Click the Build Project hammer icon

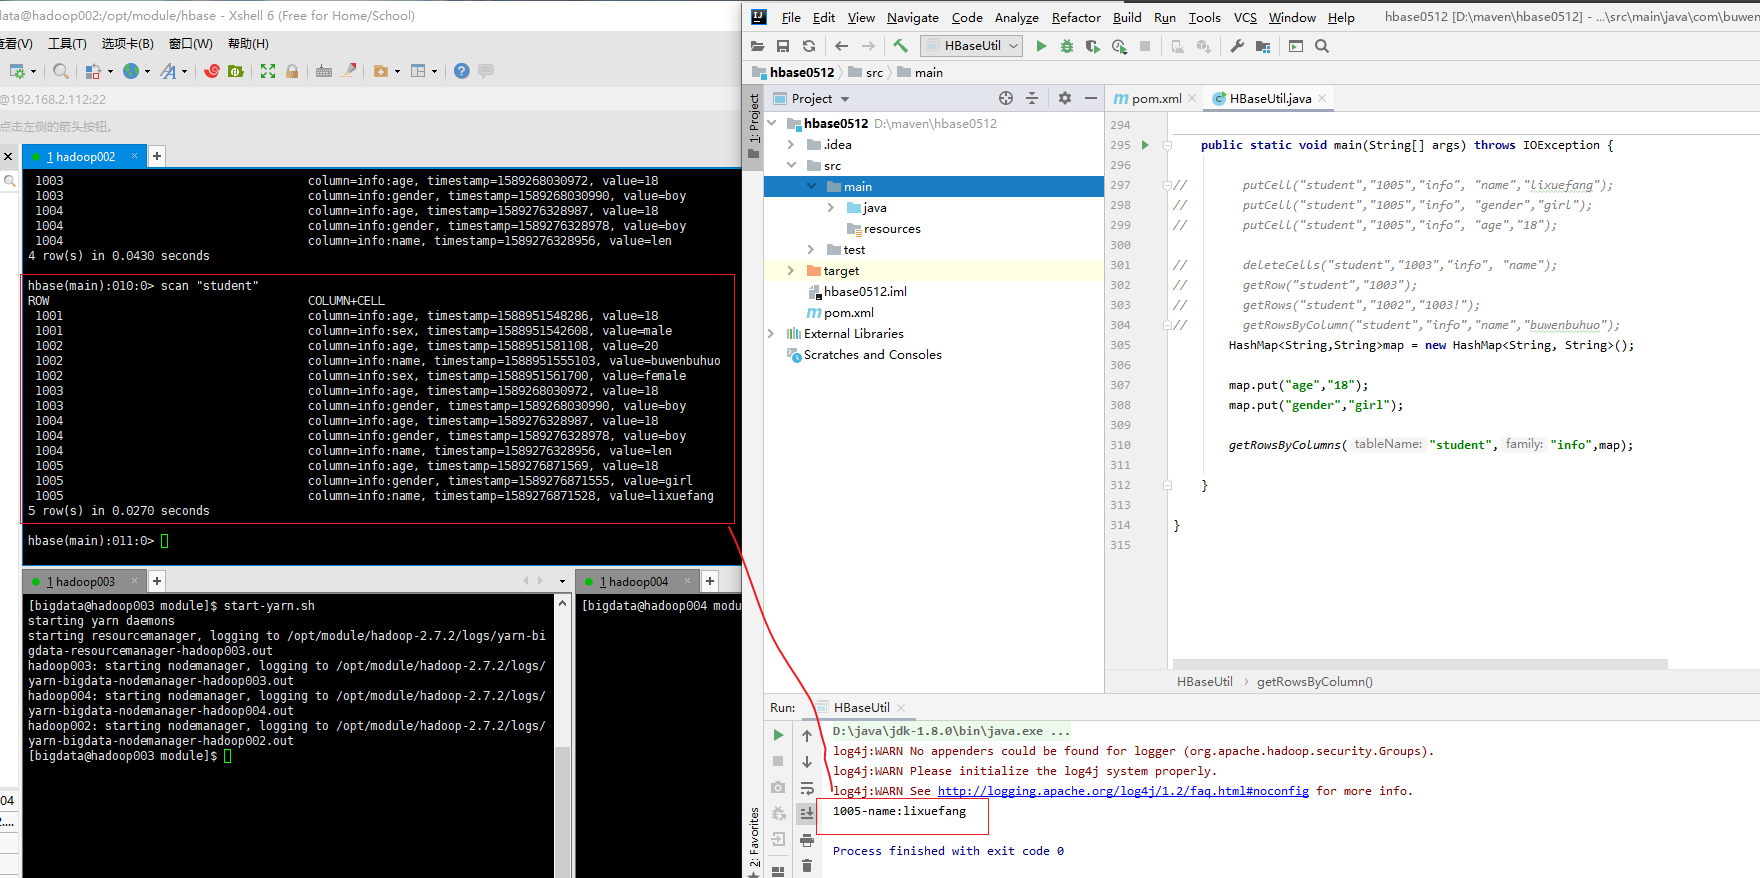[900, 46]
